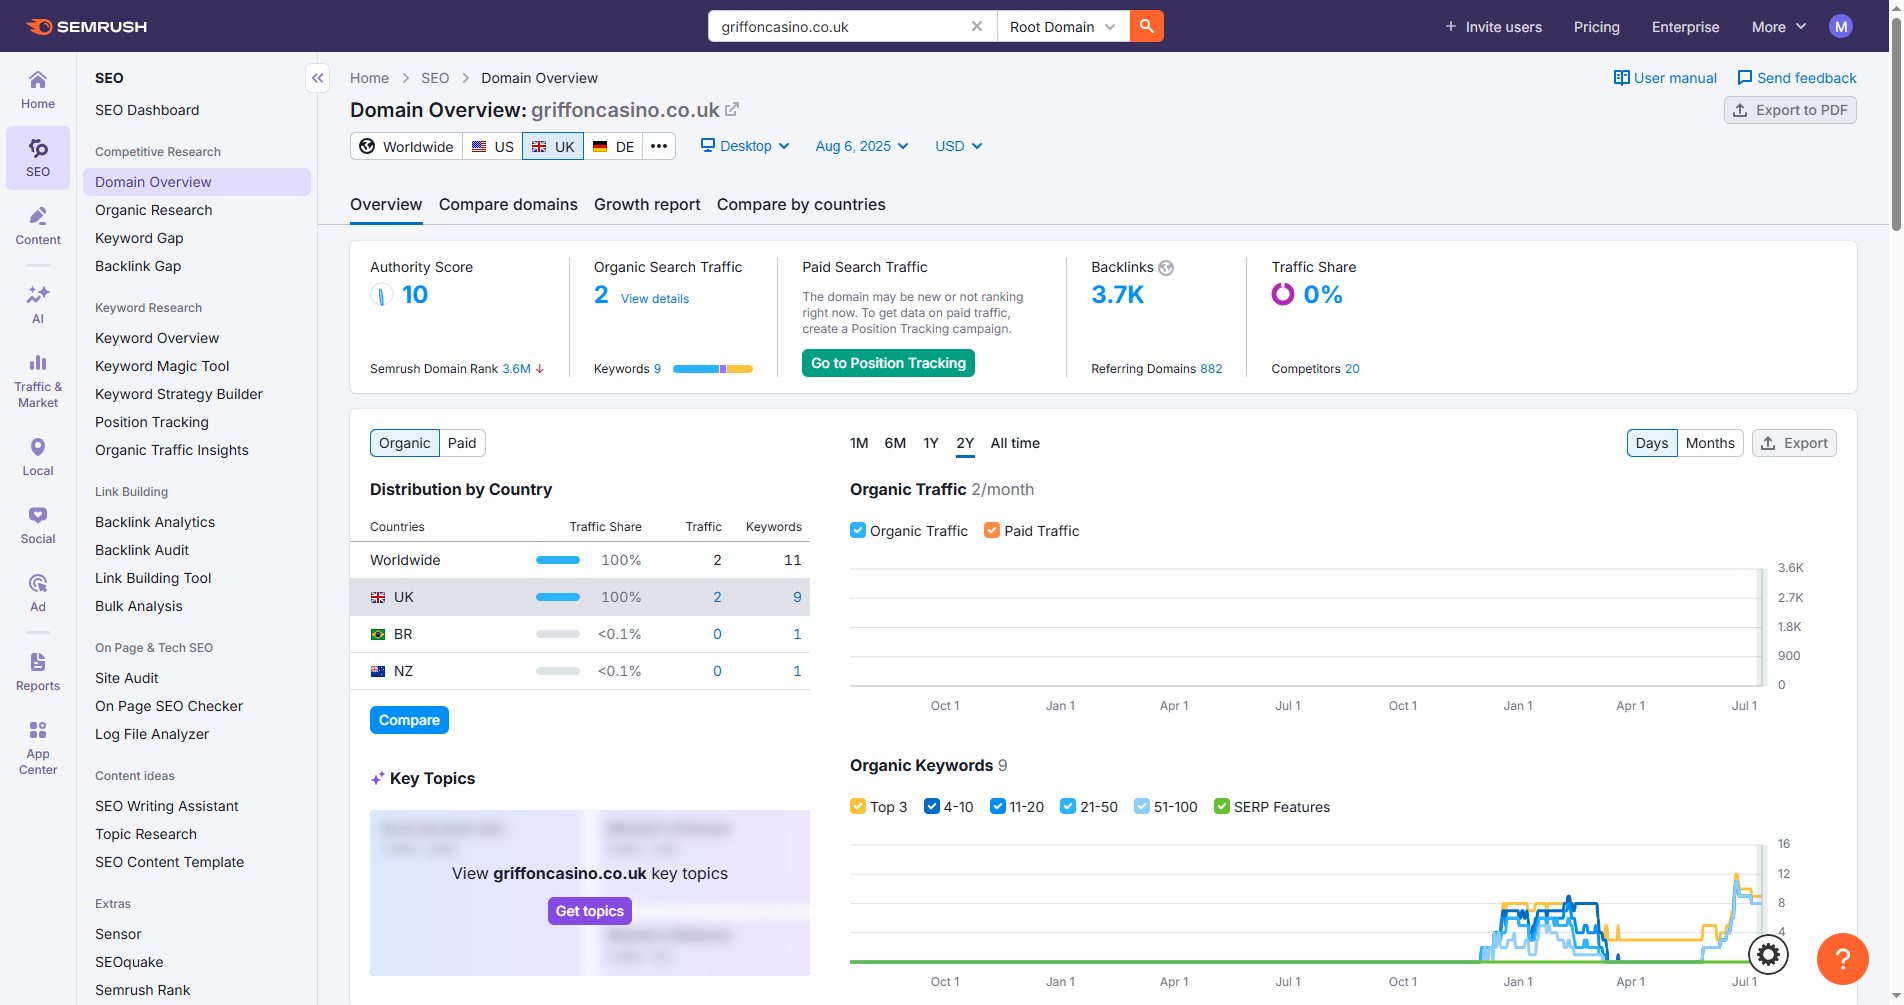Open AI section in left rail

point(38,305)
